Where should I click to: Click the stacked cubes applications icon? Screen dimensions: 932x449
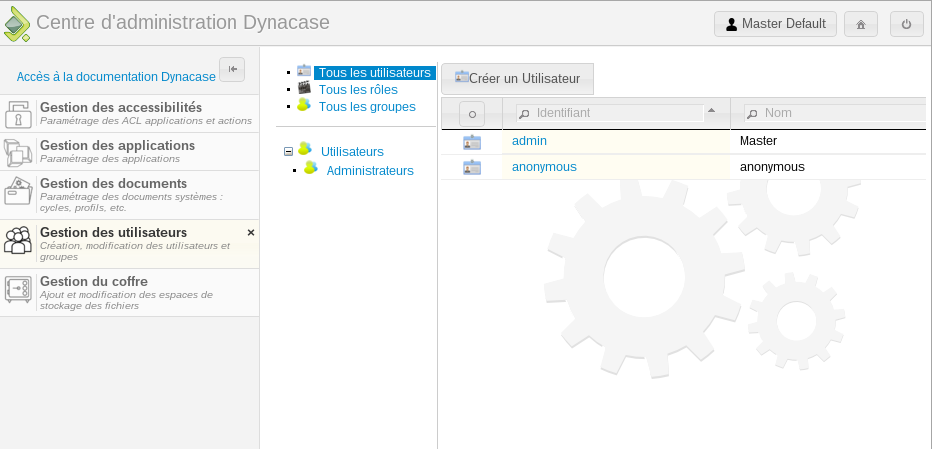coord(18,152)
